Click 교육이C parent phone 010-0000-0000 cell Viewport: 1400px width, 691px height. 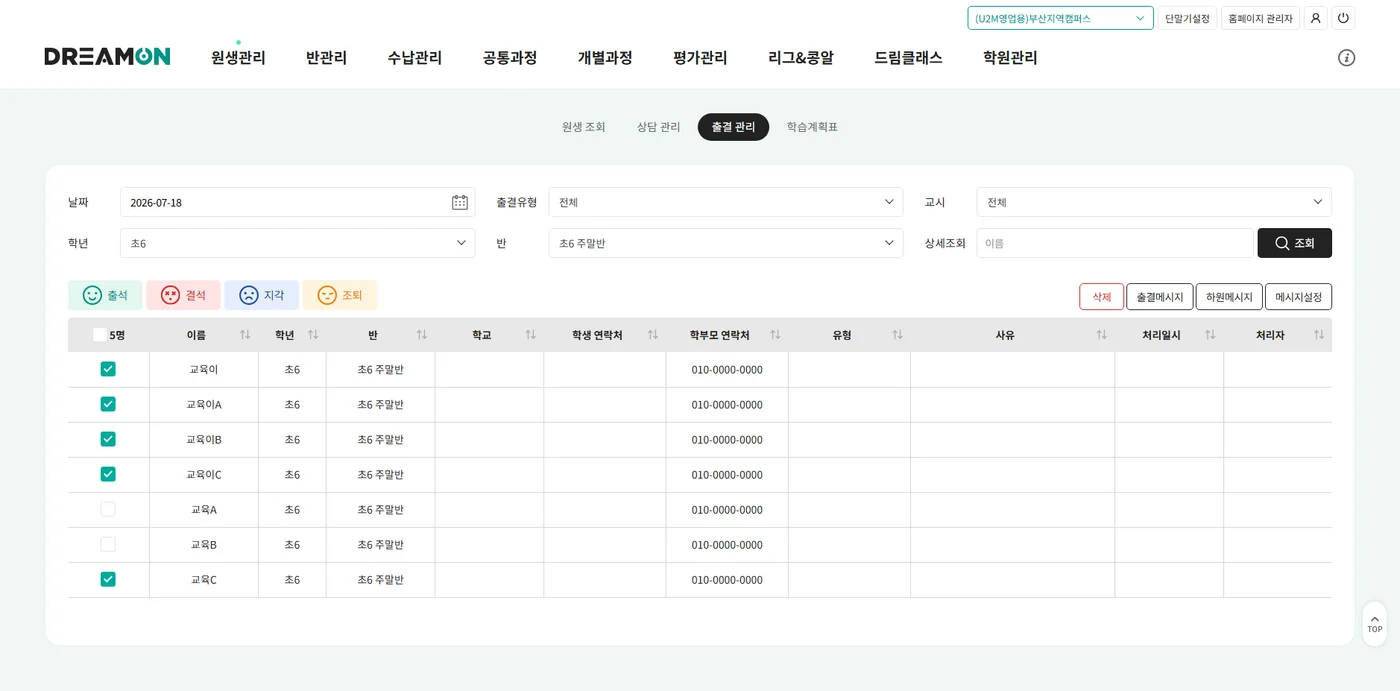727,475
